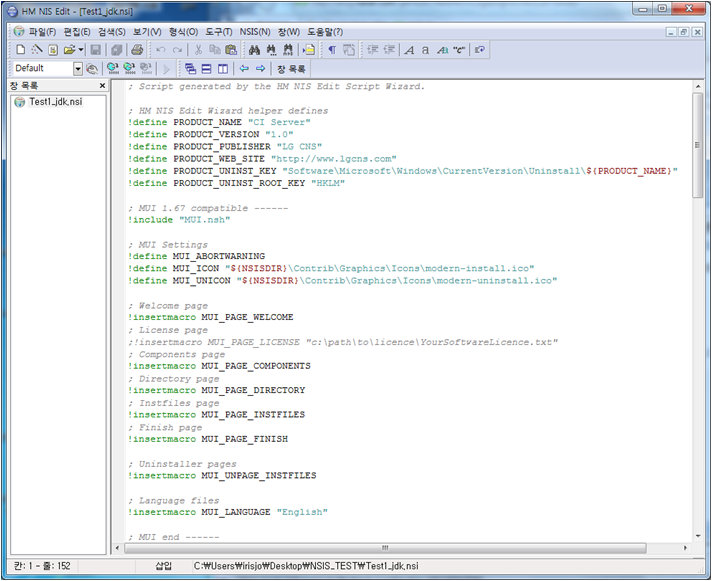The image size is (712, 581).
Task: Open the Default configuration dropdown
Action: pyautogui.click(x=77, y=68)
